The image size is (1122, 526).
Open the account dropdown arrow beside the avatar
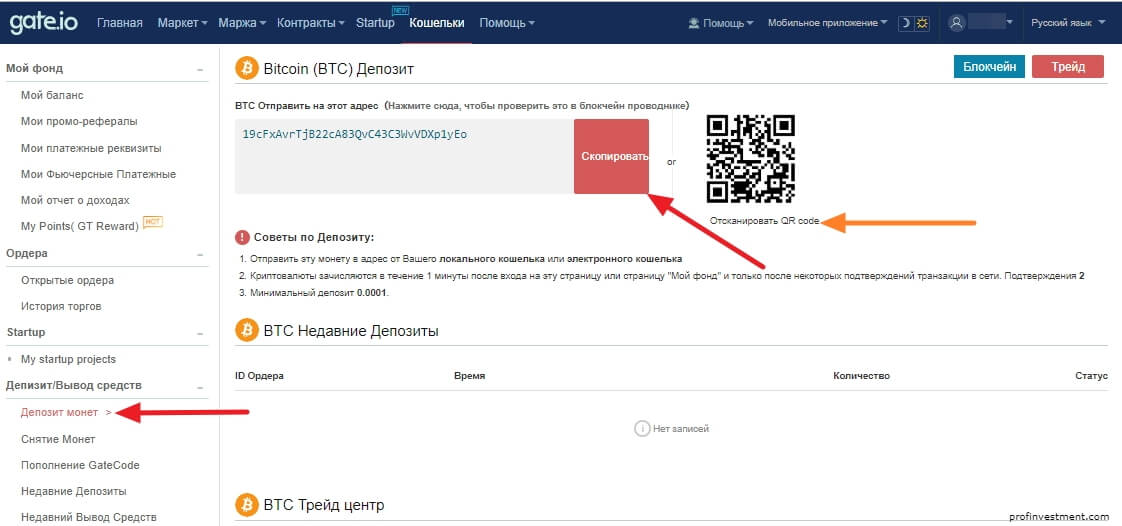[x=1010, y=23]
